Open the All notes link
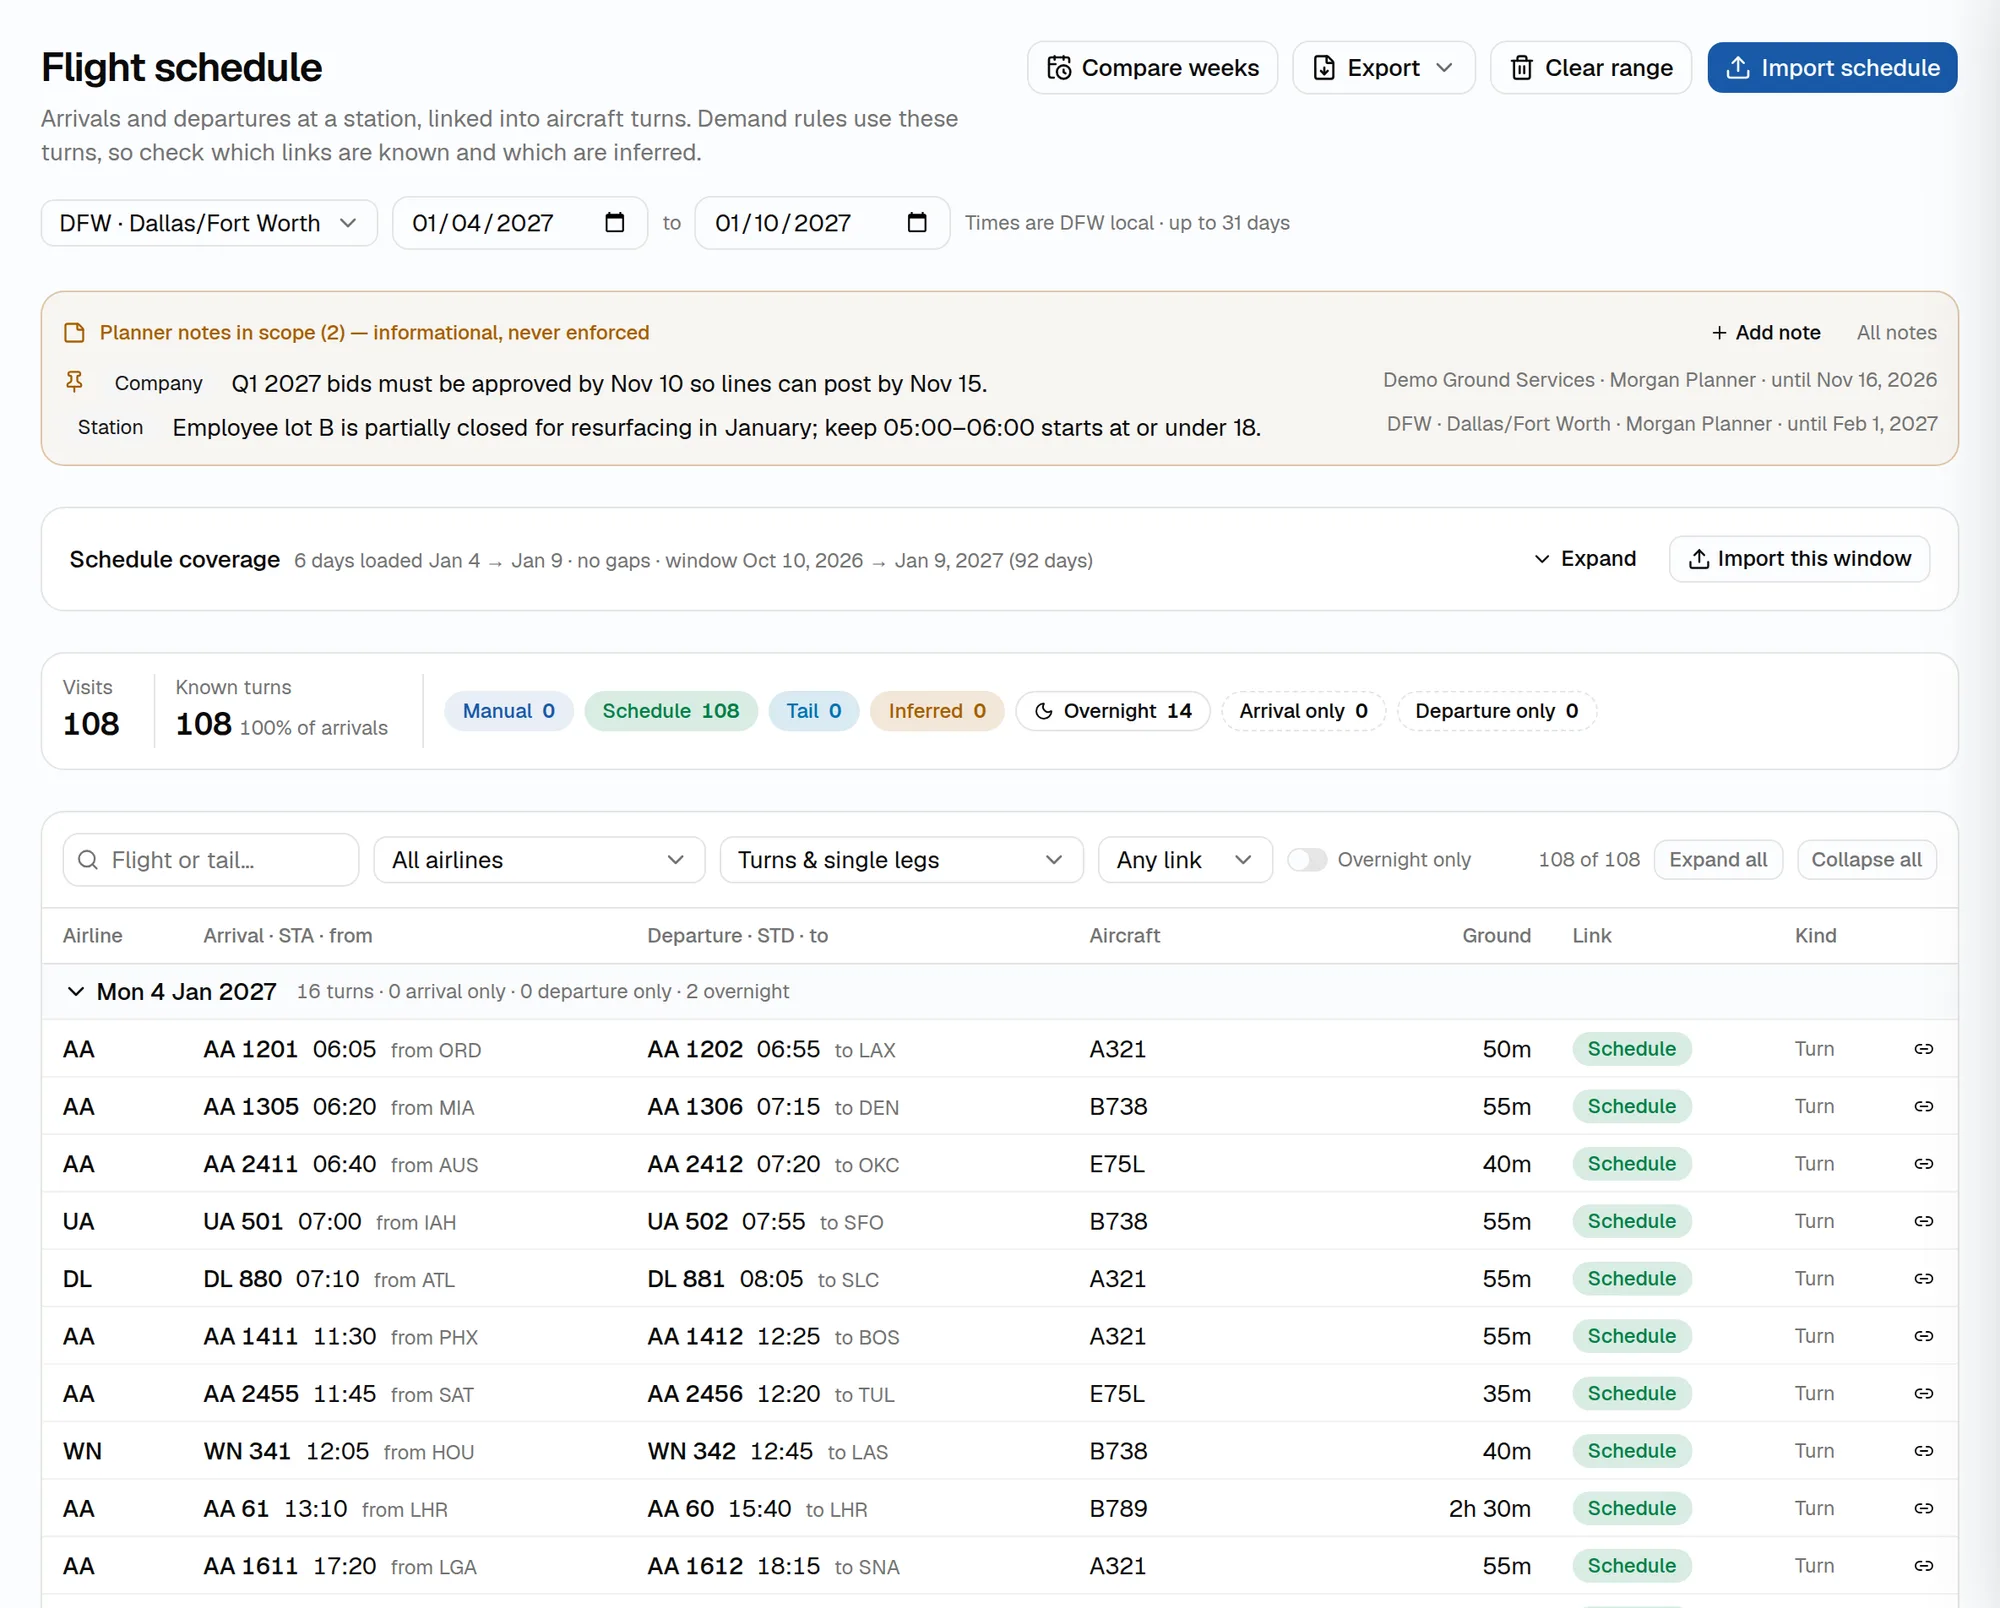The image size is (2000, 1608). point(1896,333)
